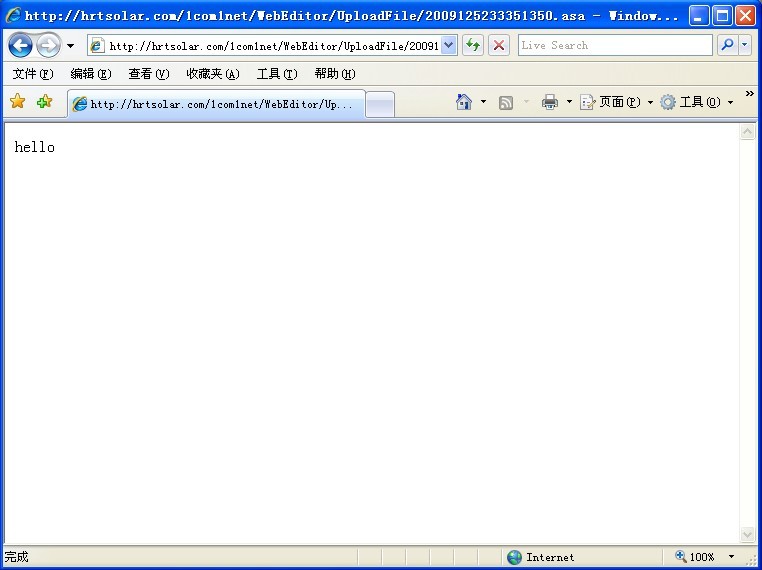Image resolution: width=762 pixels, height=570 pixels.
Task: Open the 工具(T) menu in menu bar
Action: [x=277, y=74]
